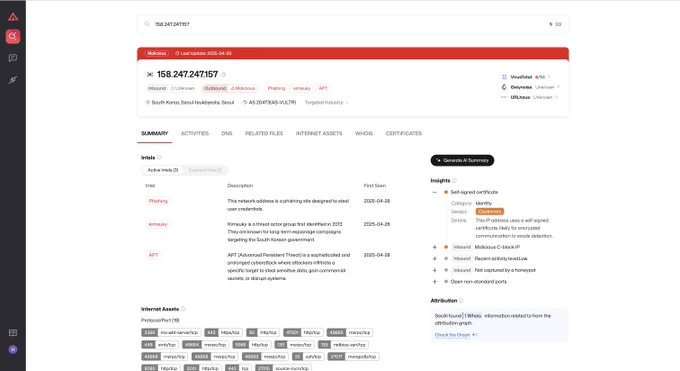Screen dimensions: 680x371
Task: Click the orange Cautionary verdict badge
Action: 490,212
